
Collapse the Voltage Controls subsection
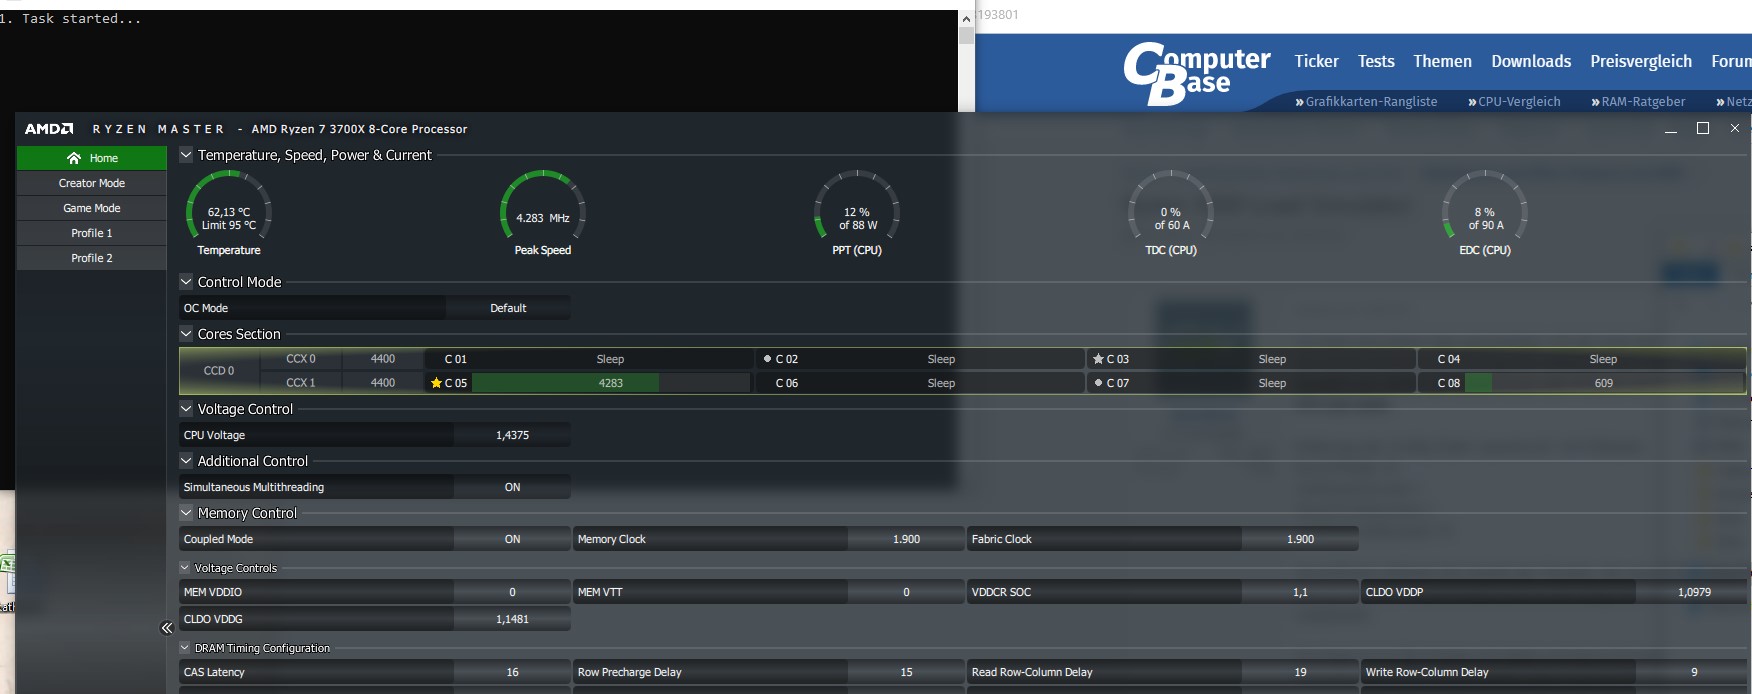pos(185,568)
